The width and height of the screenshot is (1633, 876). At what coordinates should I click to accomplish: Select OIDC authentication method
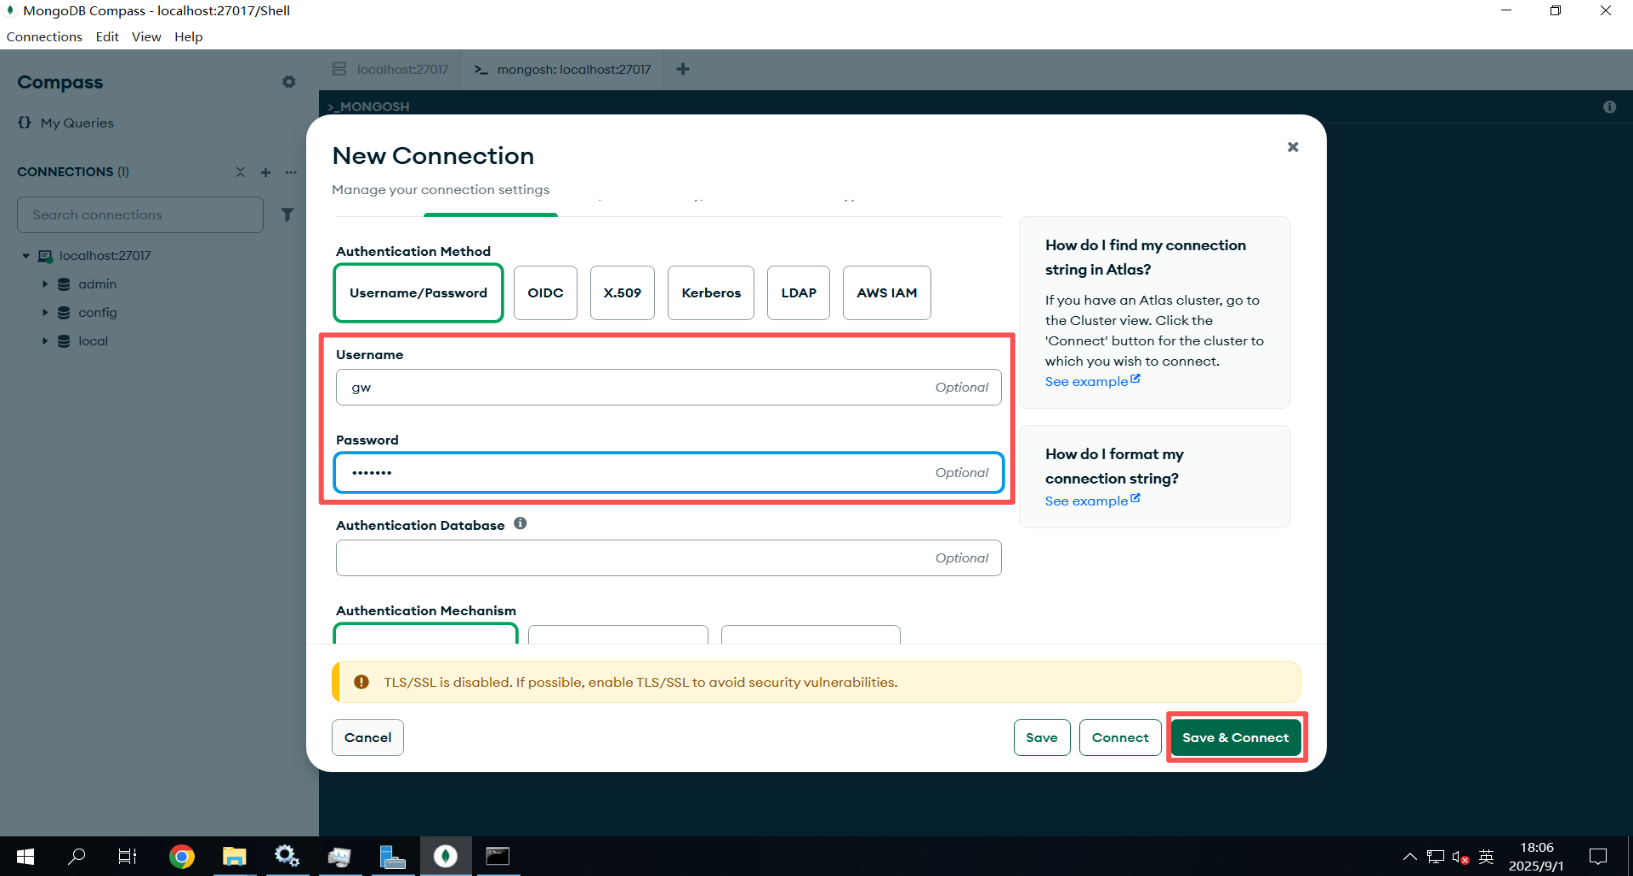(546, 293)
